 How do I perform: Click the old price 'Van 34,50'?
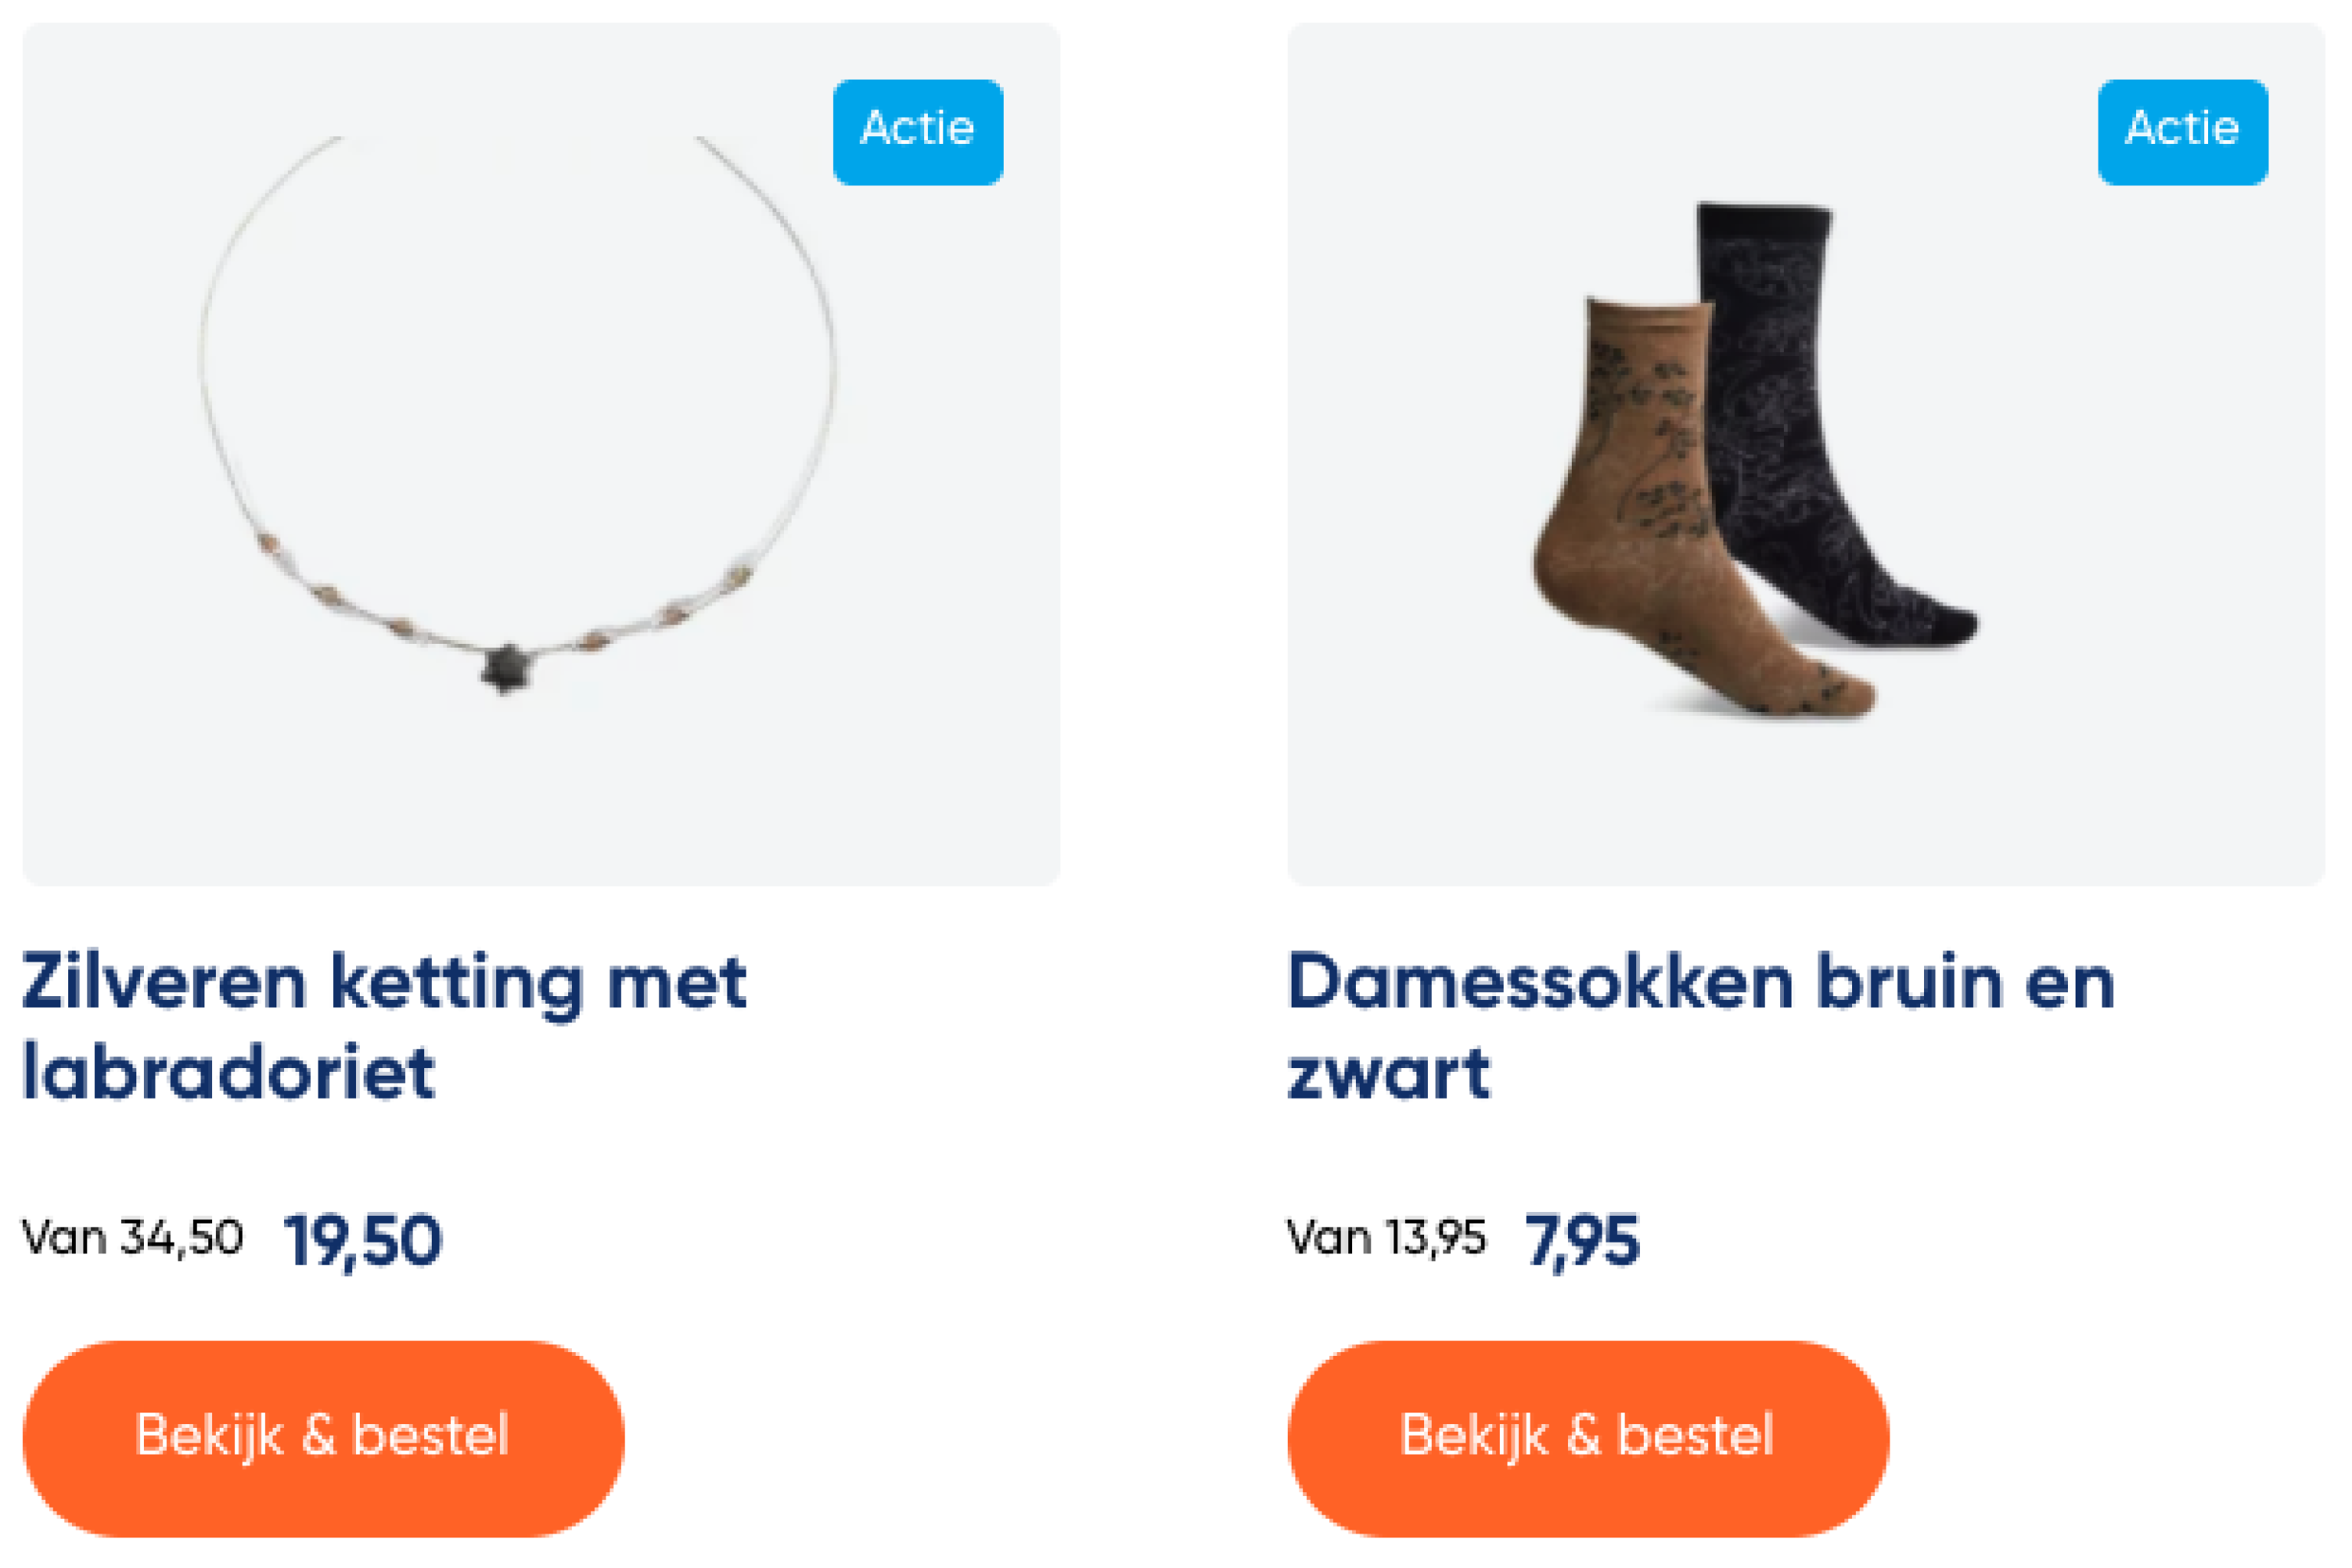(x=132, y=1238)
